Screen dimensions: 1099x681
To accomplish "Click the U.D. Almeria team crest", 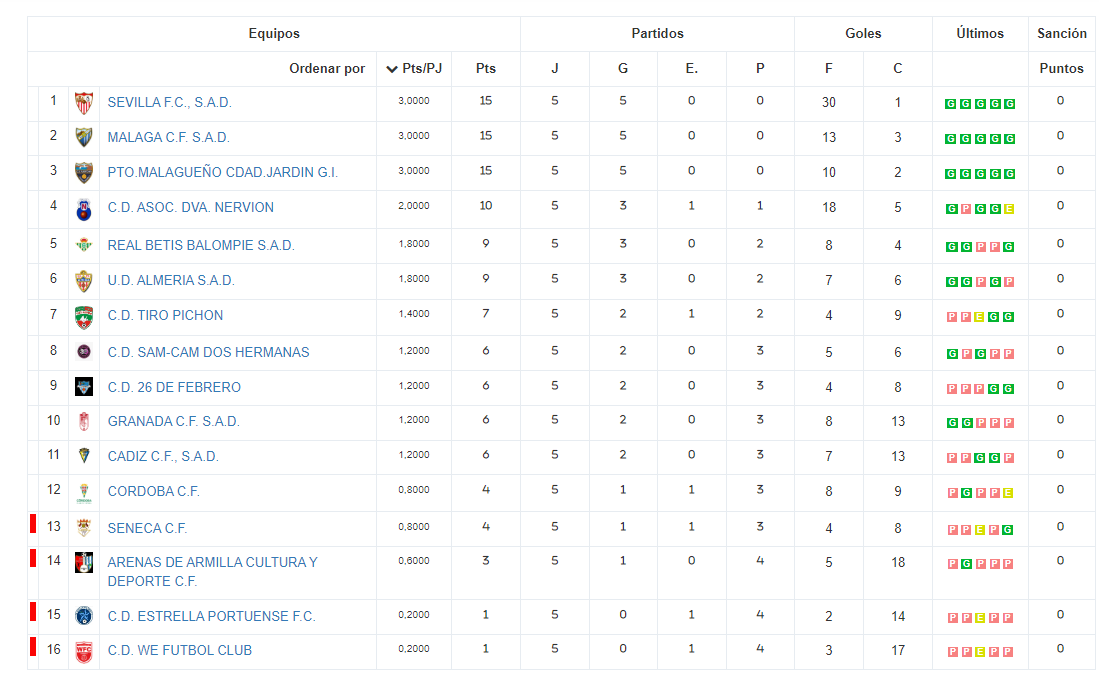I will (83, 281).
